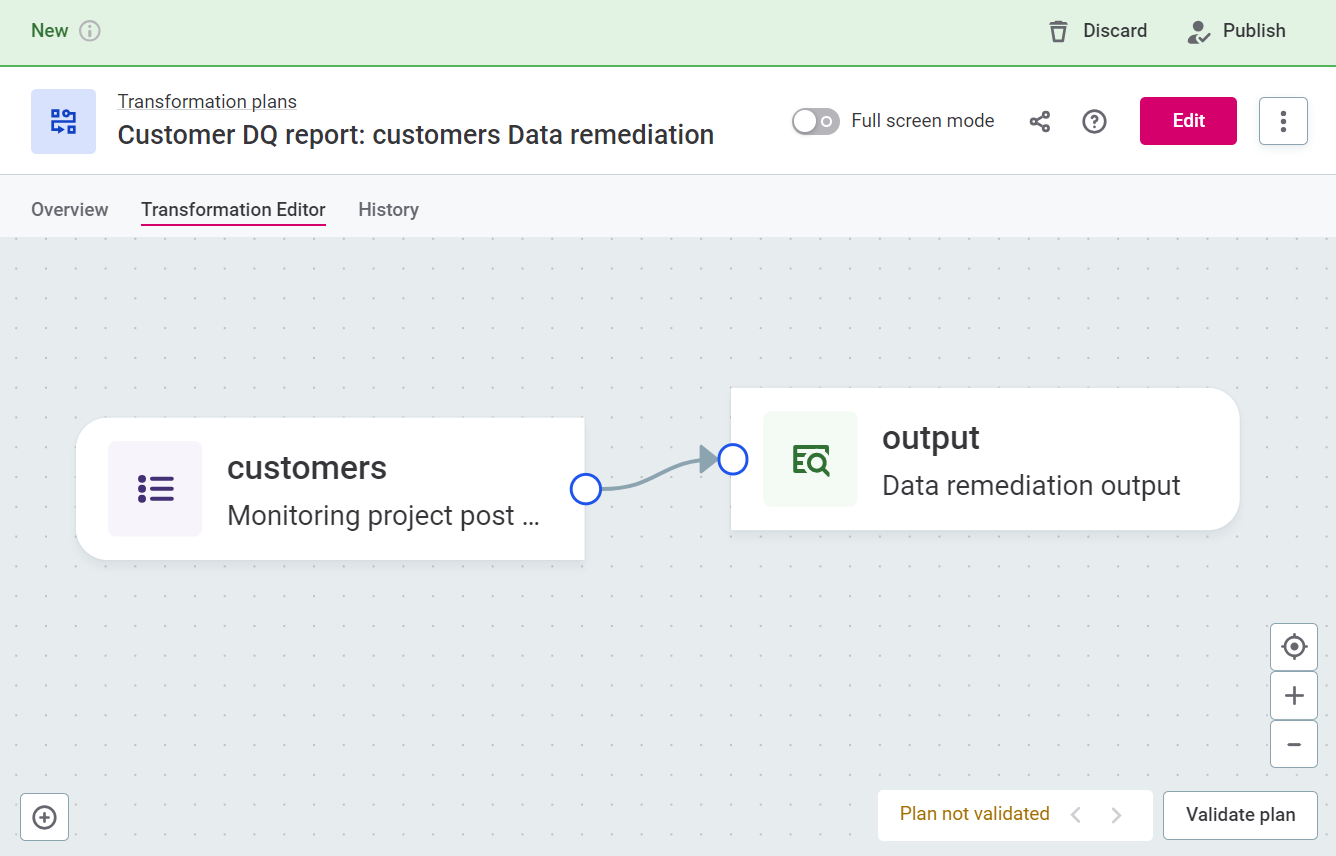Click the Publish button

point(1236,31)
